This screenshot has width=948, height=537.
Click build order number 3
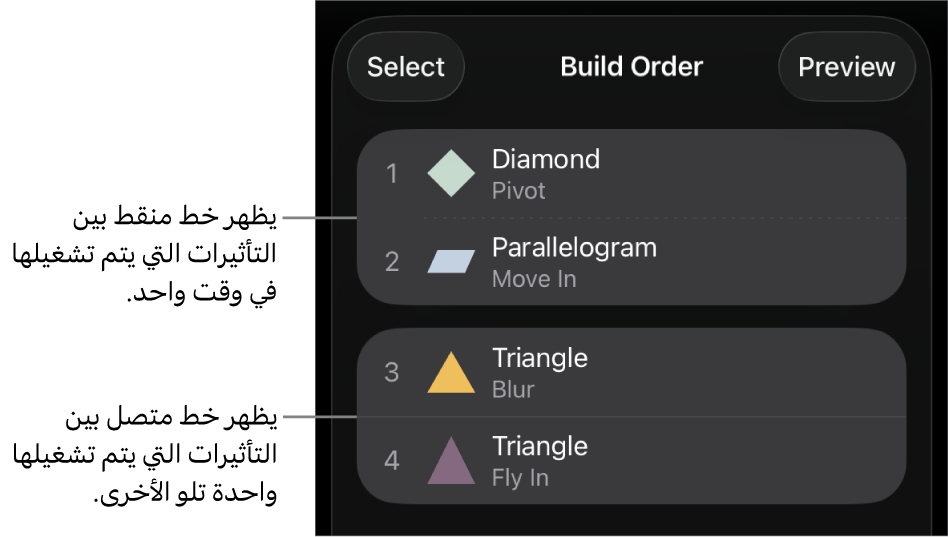[x=392, y=373]
